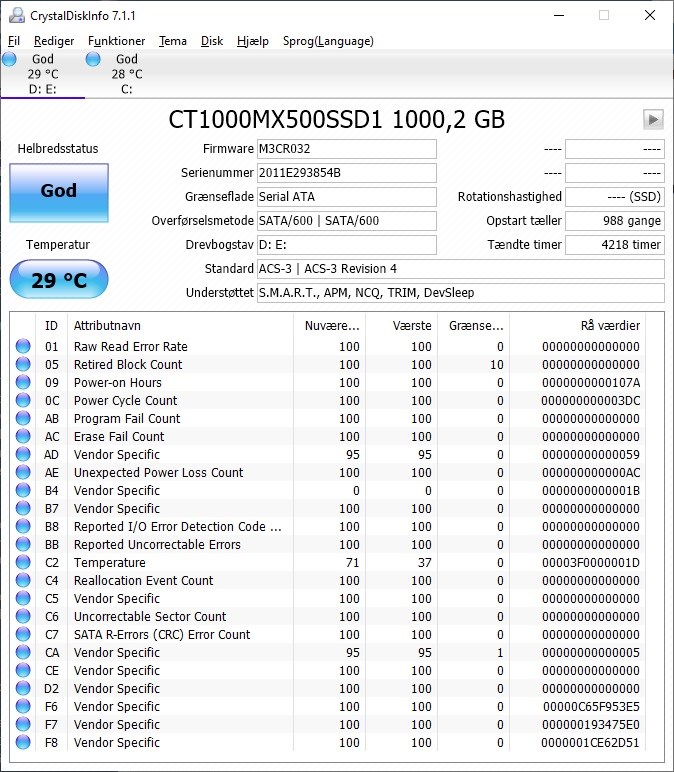Screen dimensions: 674x772
Task: Click raw value 0000000000107A
Action: (x=591, y=383)
